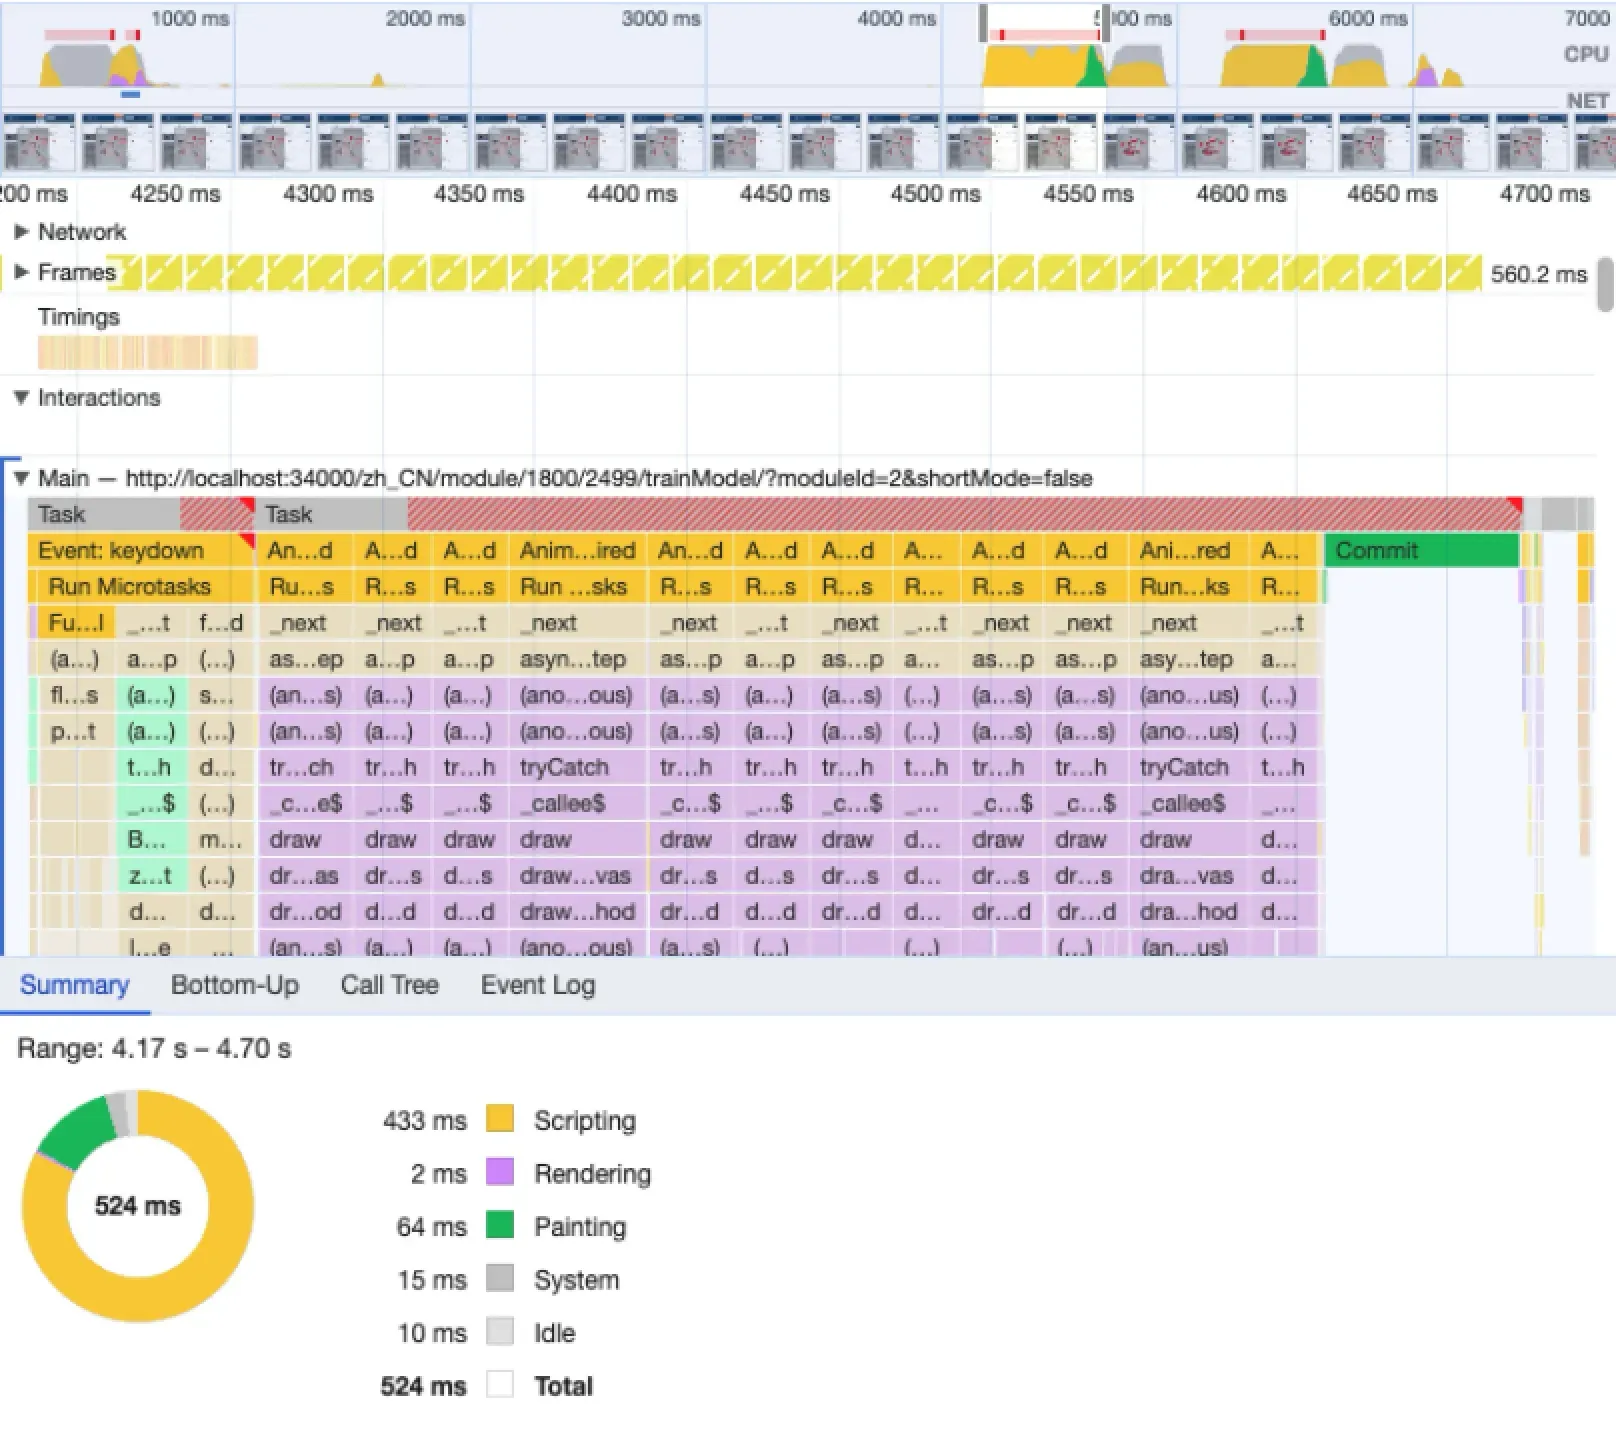This screenshot has width=1616, height=1440.
Task: Open the Call Tree tab
Action: pos(389,985)
